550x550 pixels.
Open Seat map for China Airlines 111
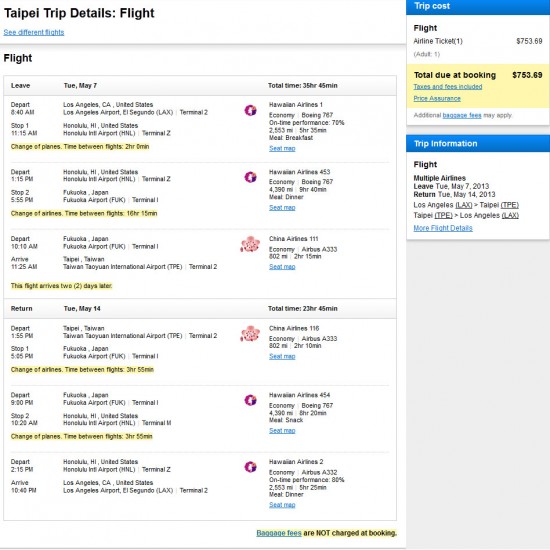click(282, 267)
